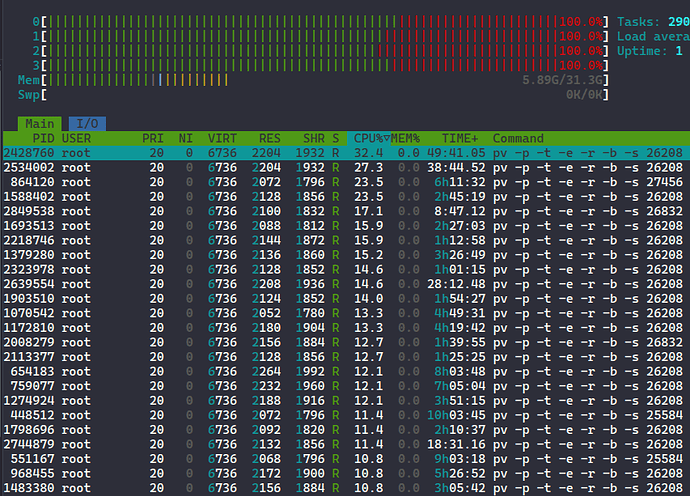
Task: Select highlighted process row PID 2428760
Action: coord(346,153)
